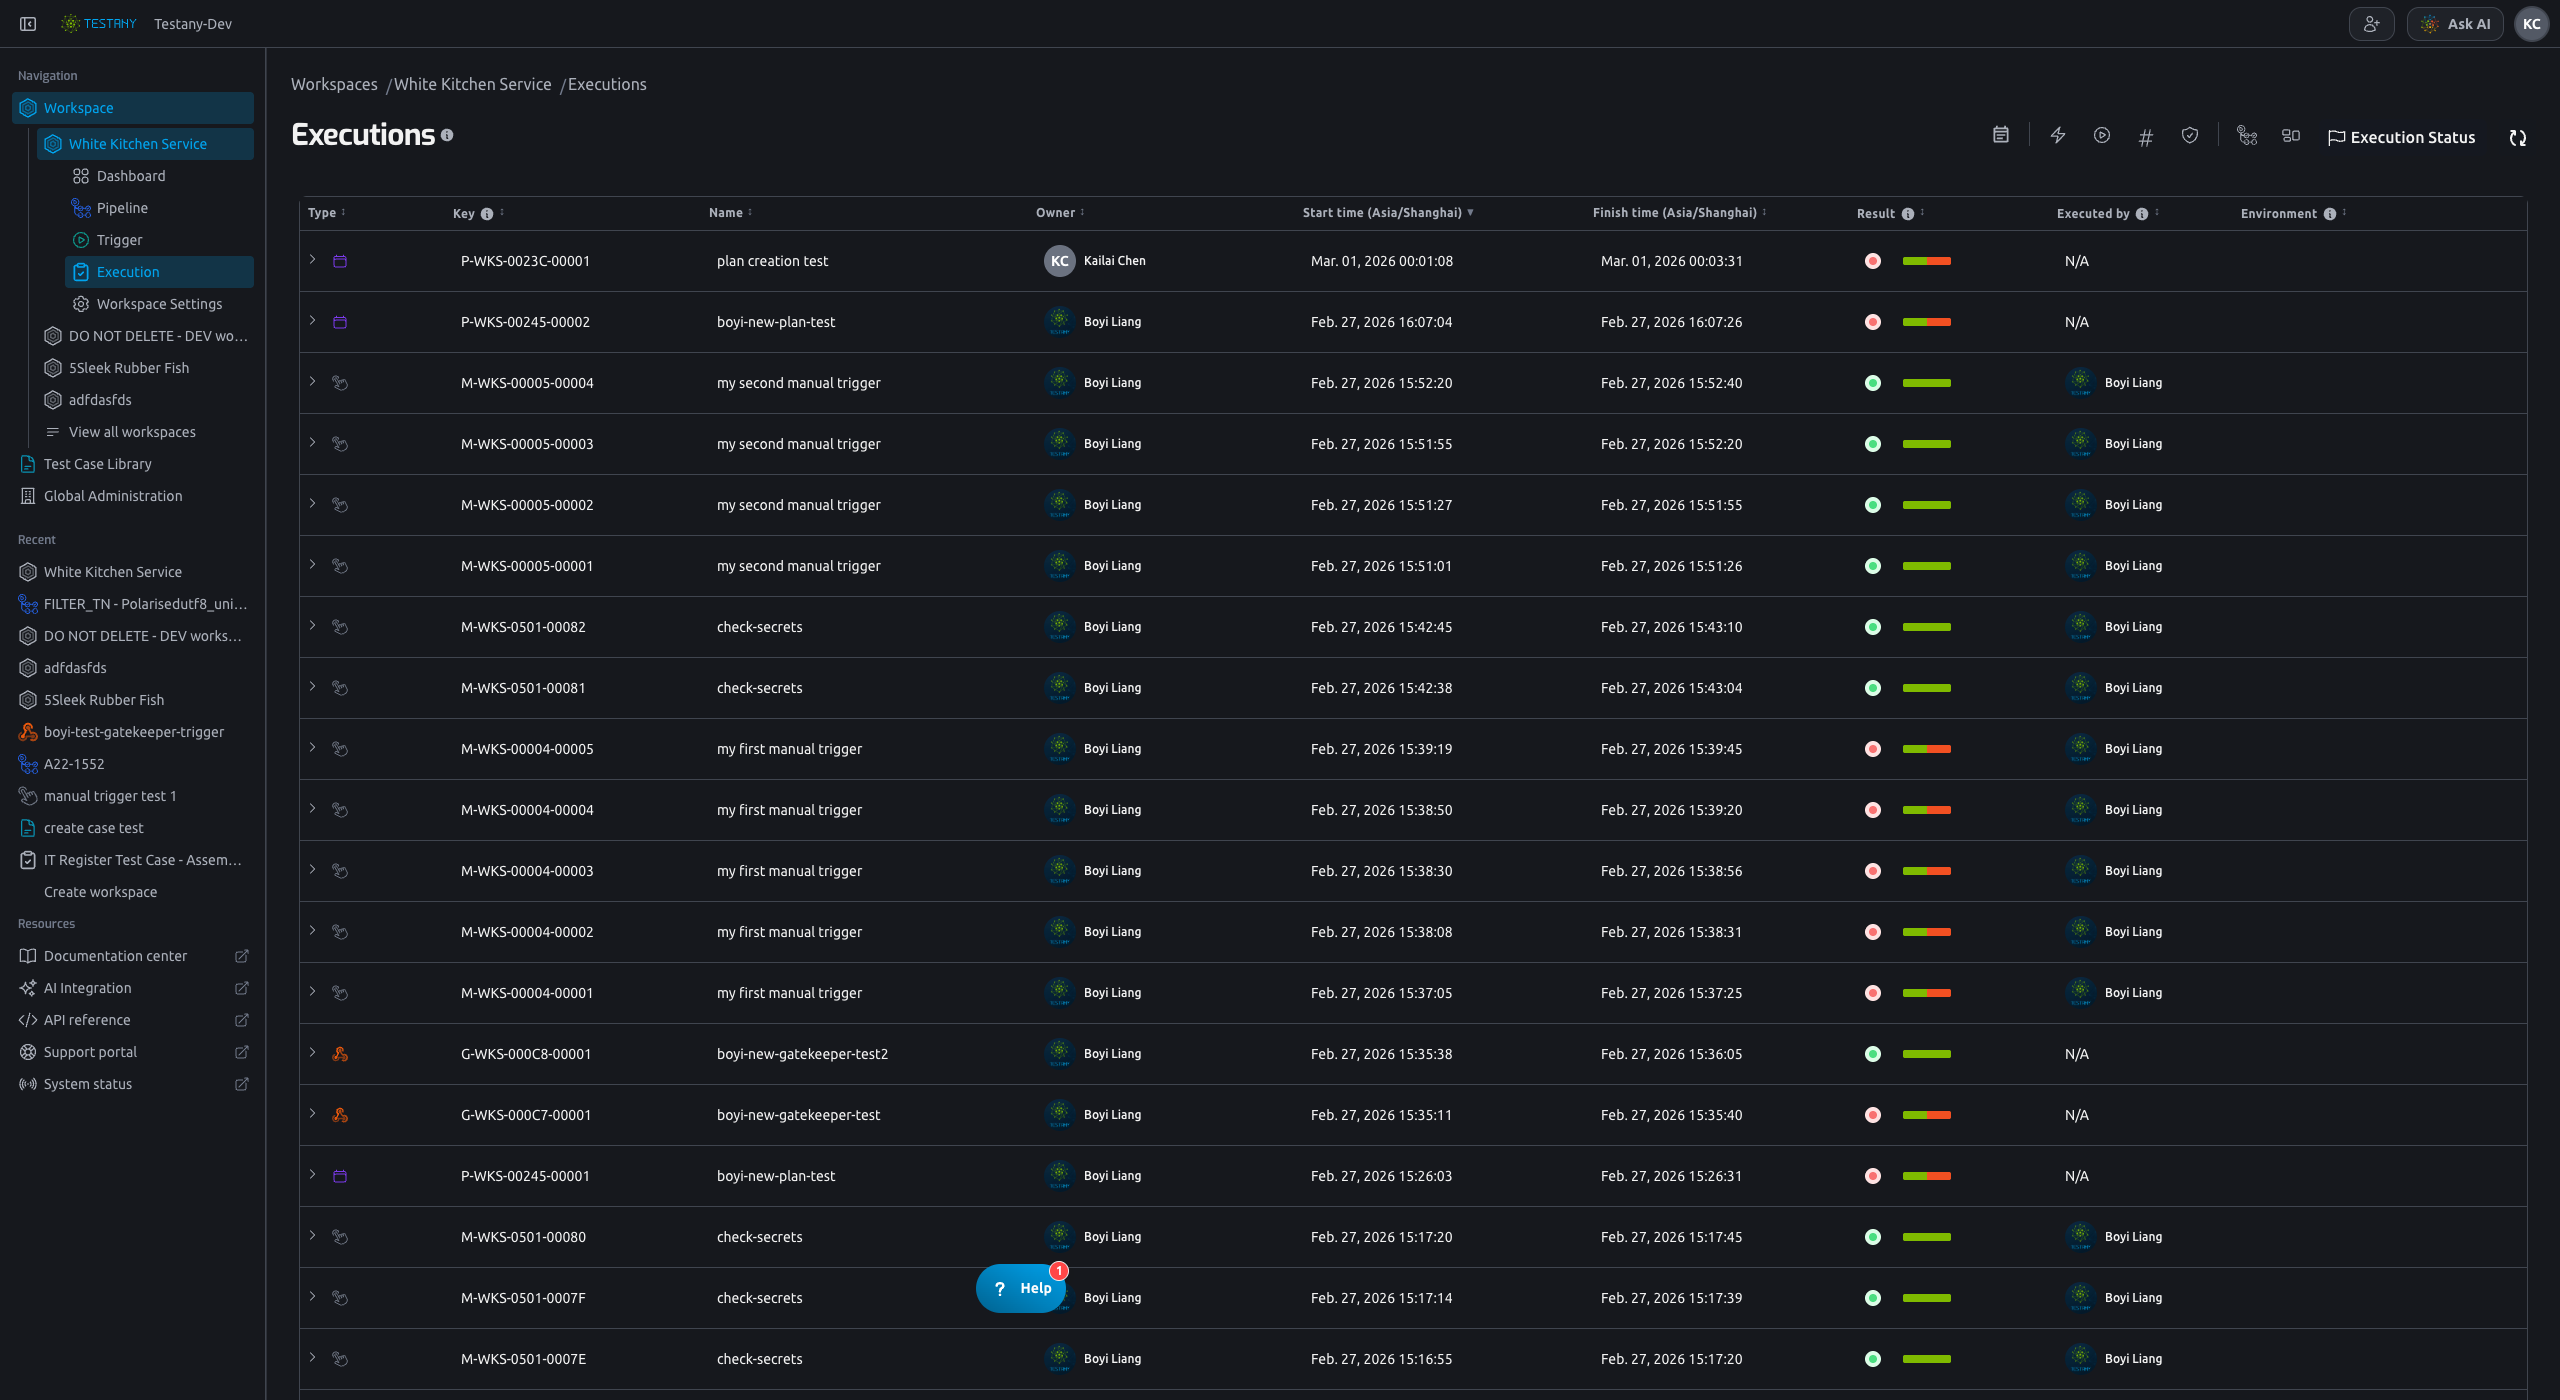This screenshot has height=1400, width=2560.
Task: Click result progress bar for M-WKS-00005-00004
Action: click(x=1926, y=383)
